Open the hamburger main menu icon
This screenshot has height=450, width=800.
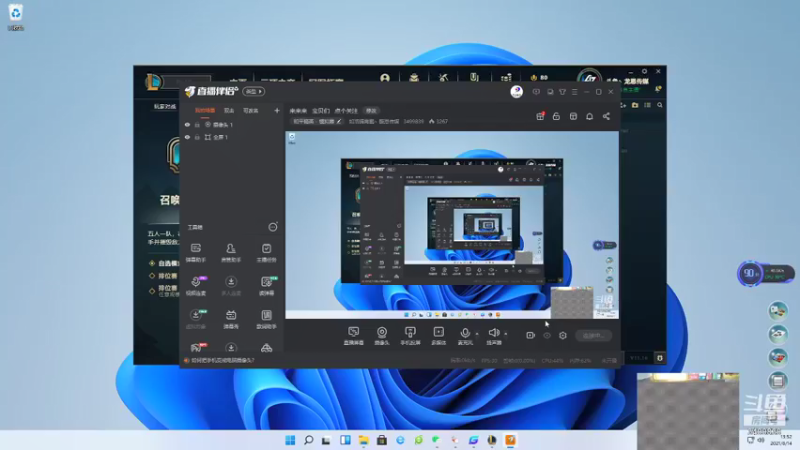[x=574, y=92]
